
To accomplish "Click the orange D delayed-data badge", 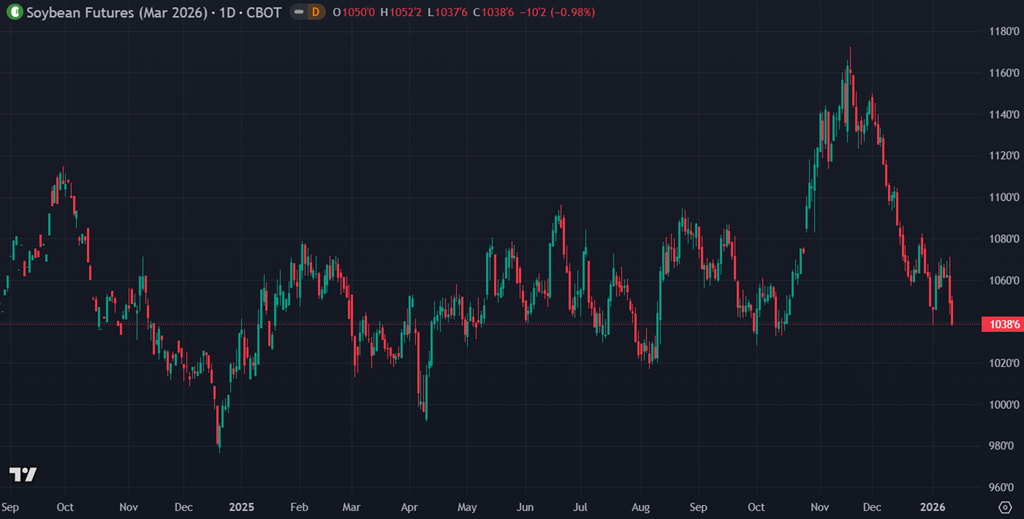I will pyautogui.click(x=315, y=12).
